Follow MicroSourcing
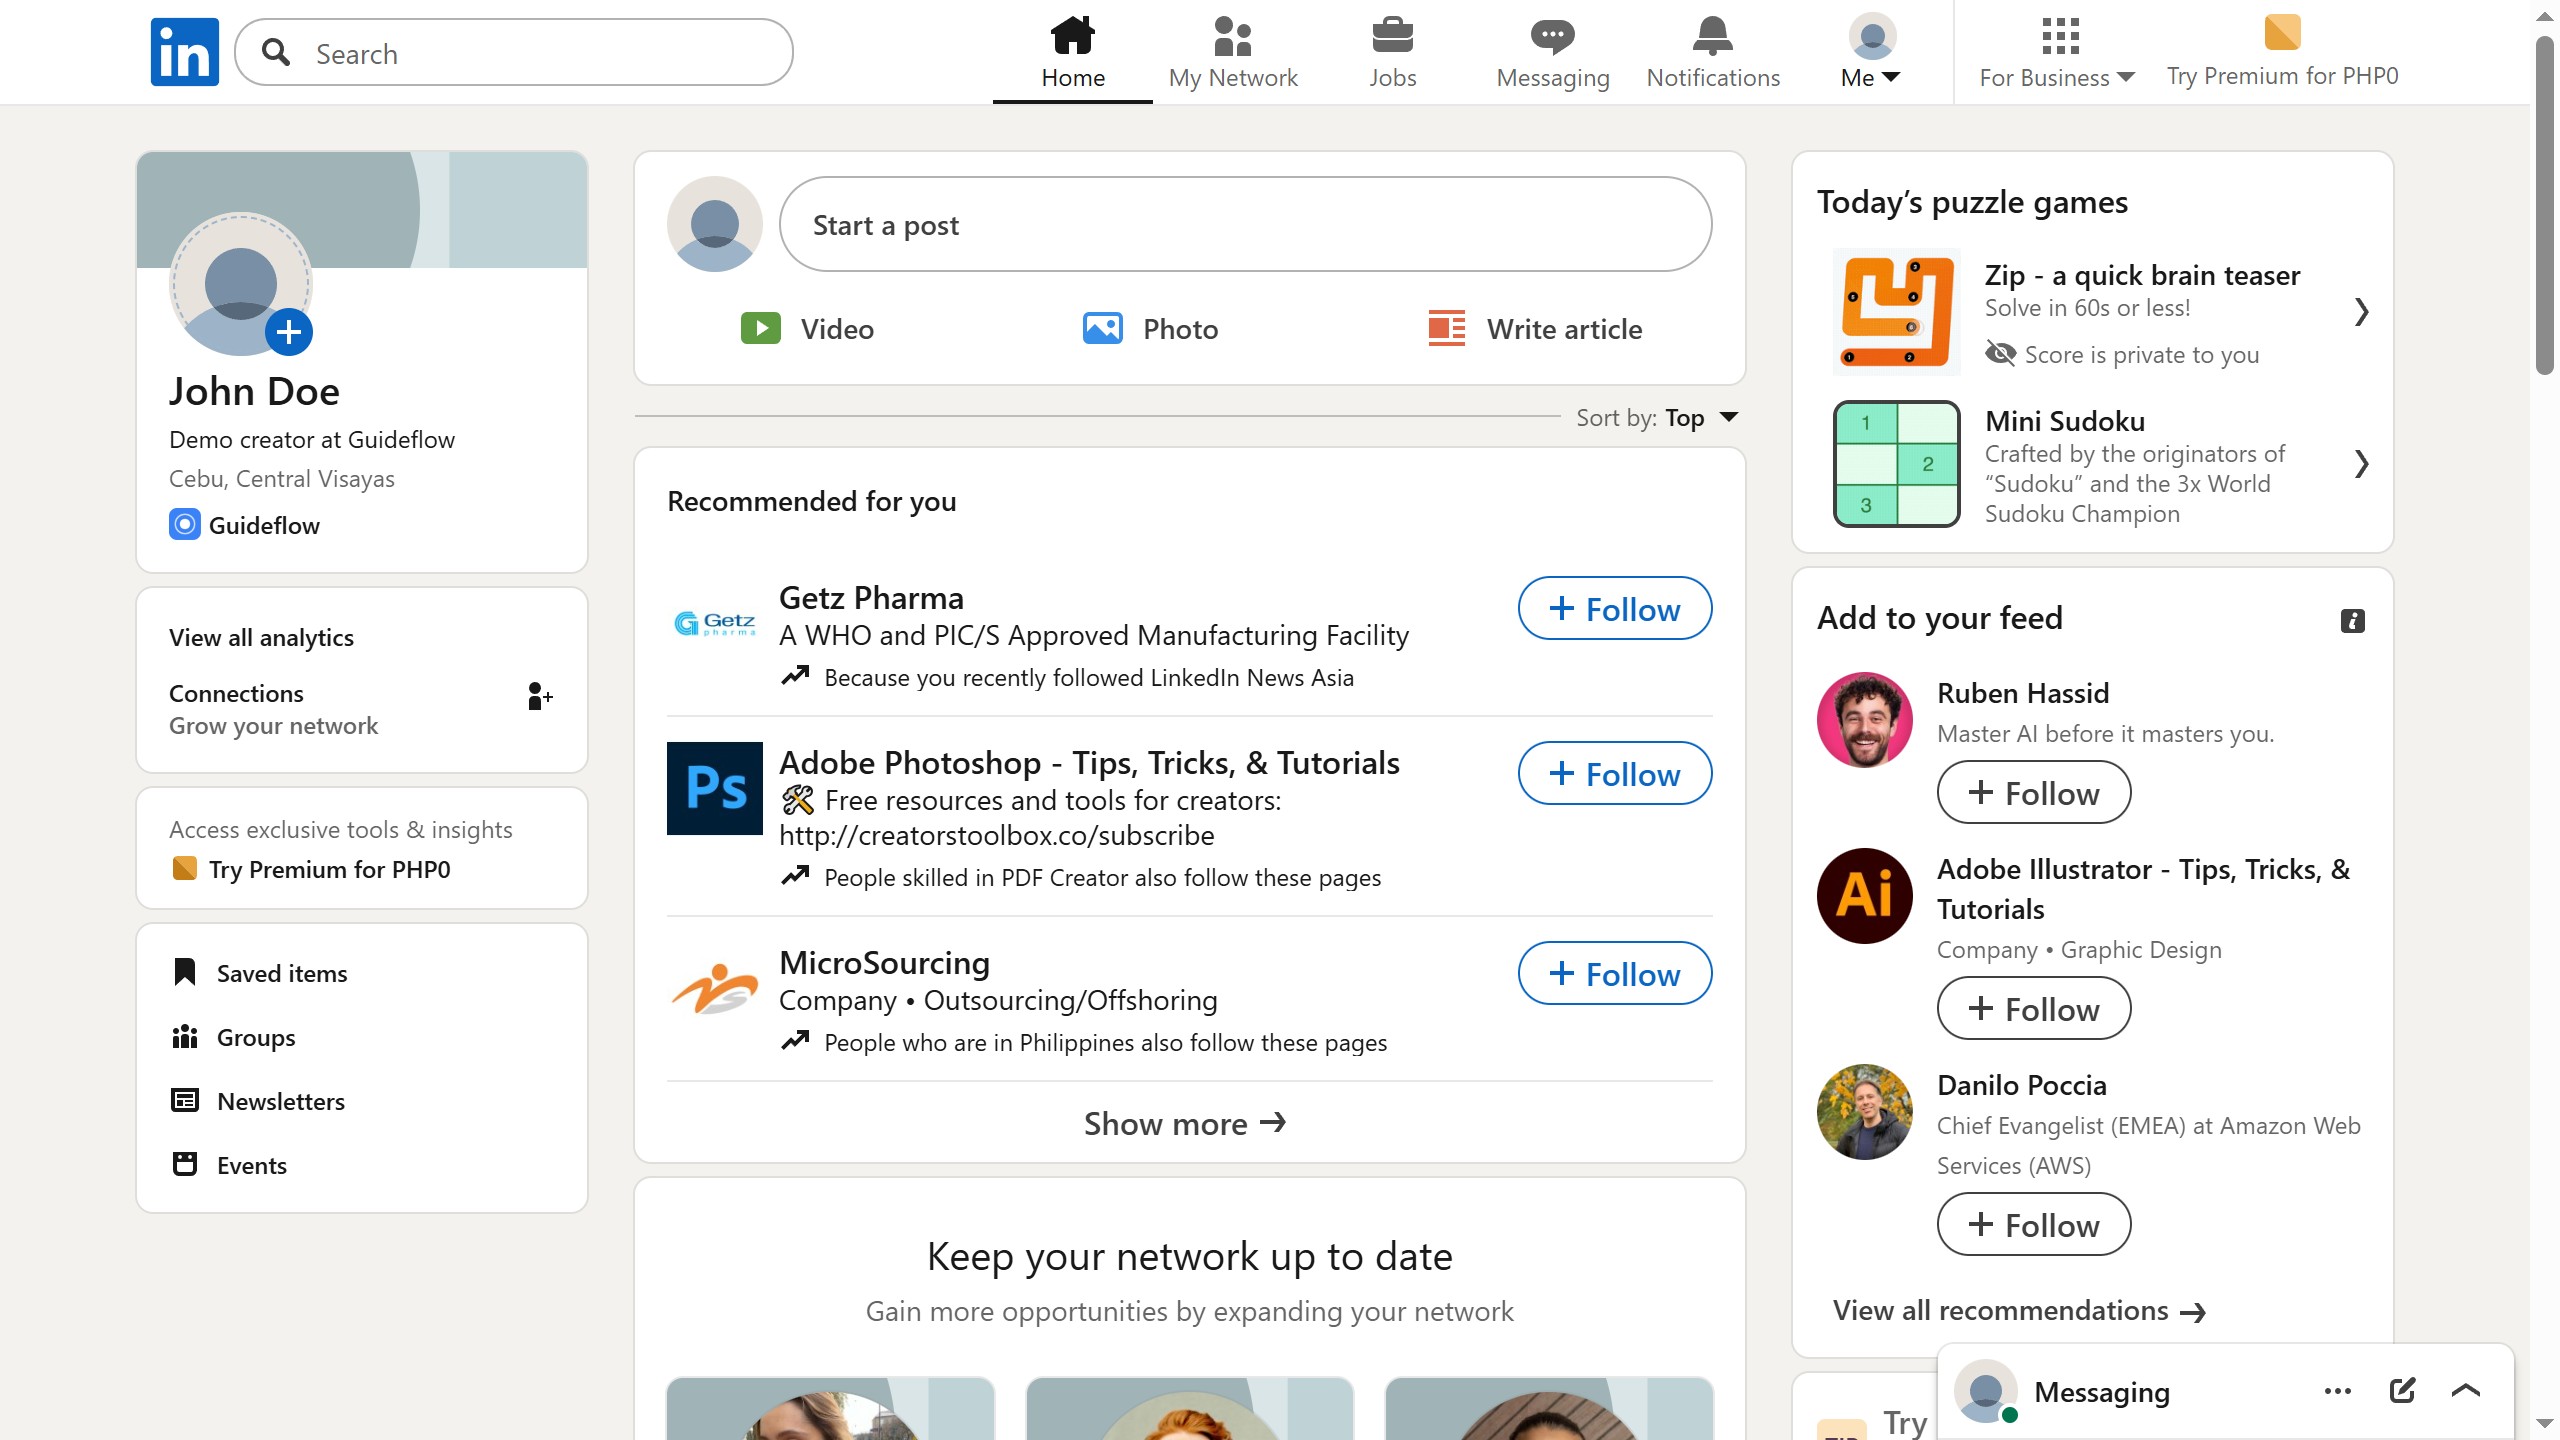2560x1440 pixels. [x=1615, y=974]
